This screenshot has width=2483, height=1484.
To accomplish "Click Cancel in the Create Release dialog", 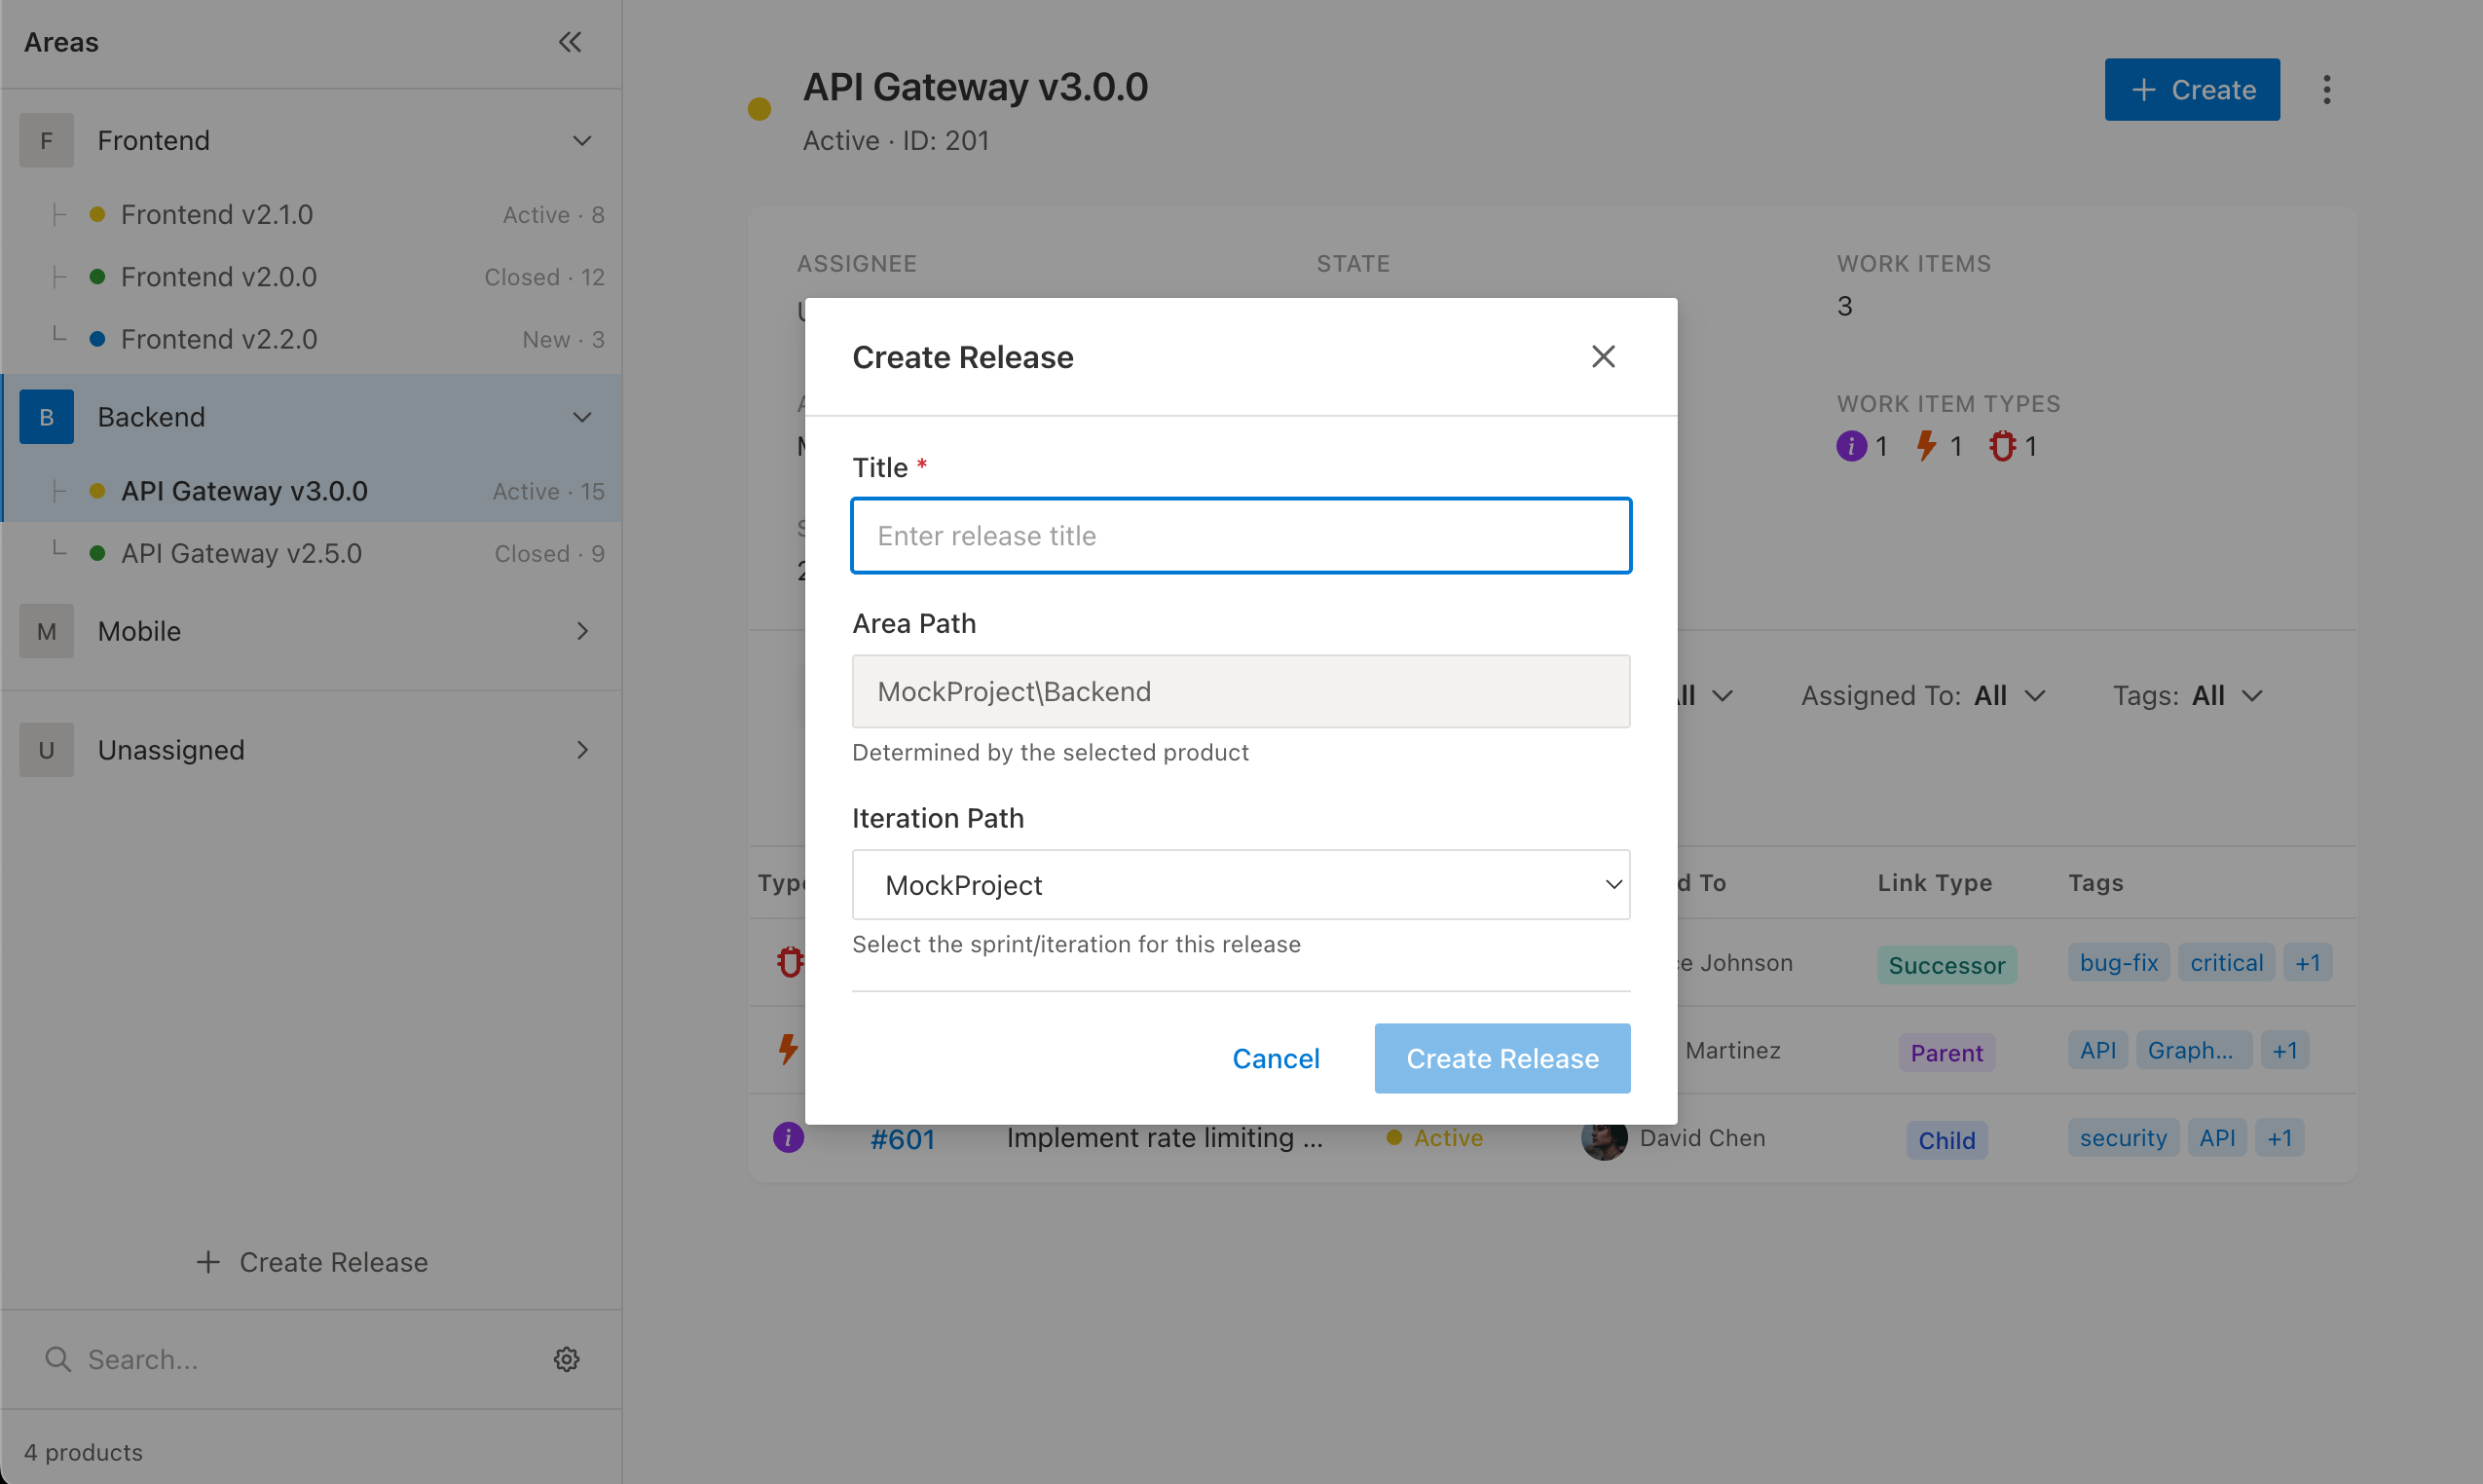I will click(x=1276, y=1058).
